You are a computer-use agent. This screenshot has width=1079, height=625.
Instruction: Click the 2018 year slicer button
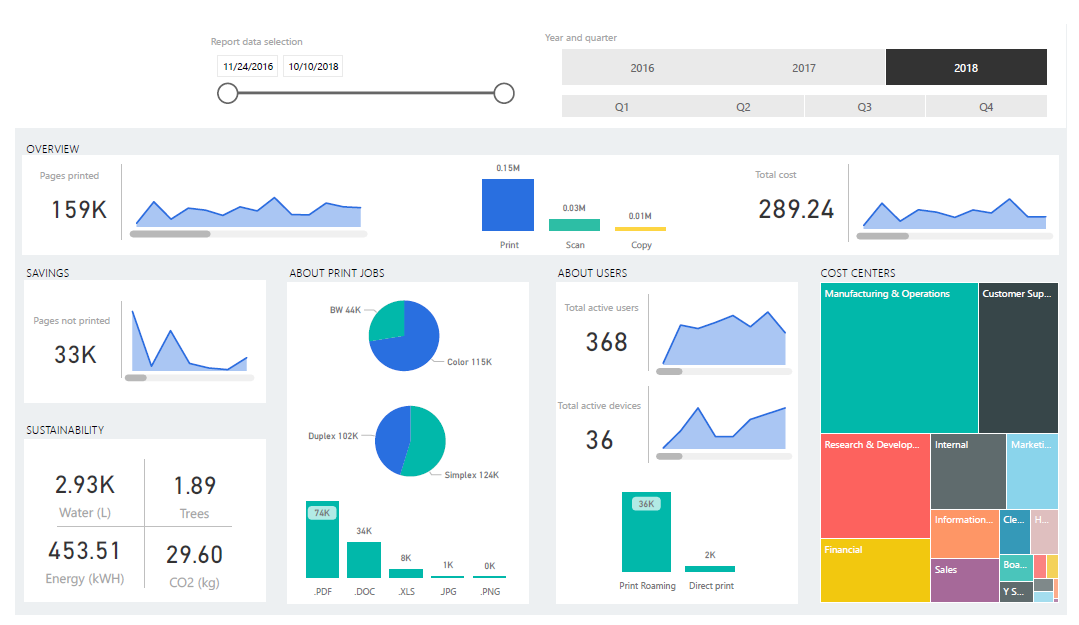[x=966, y=68]
